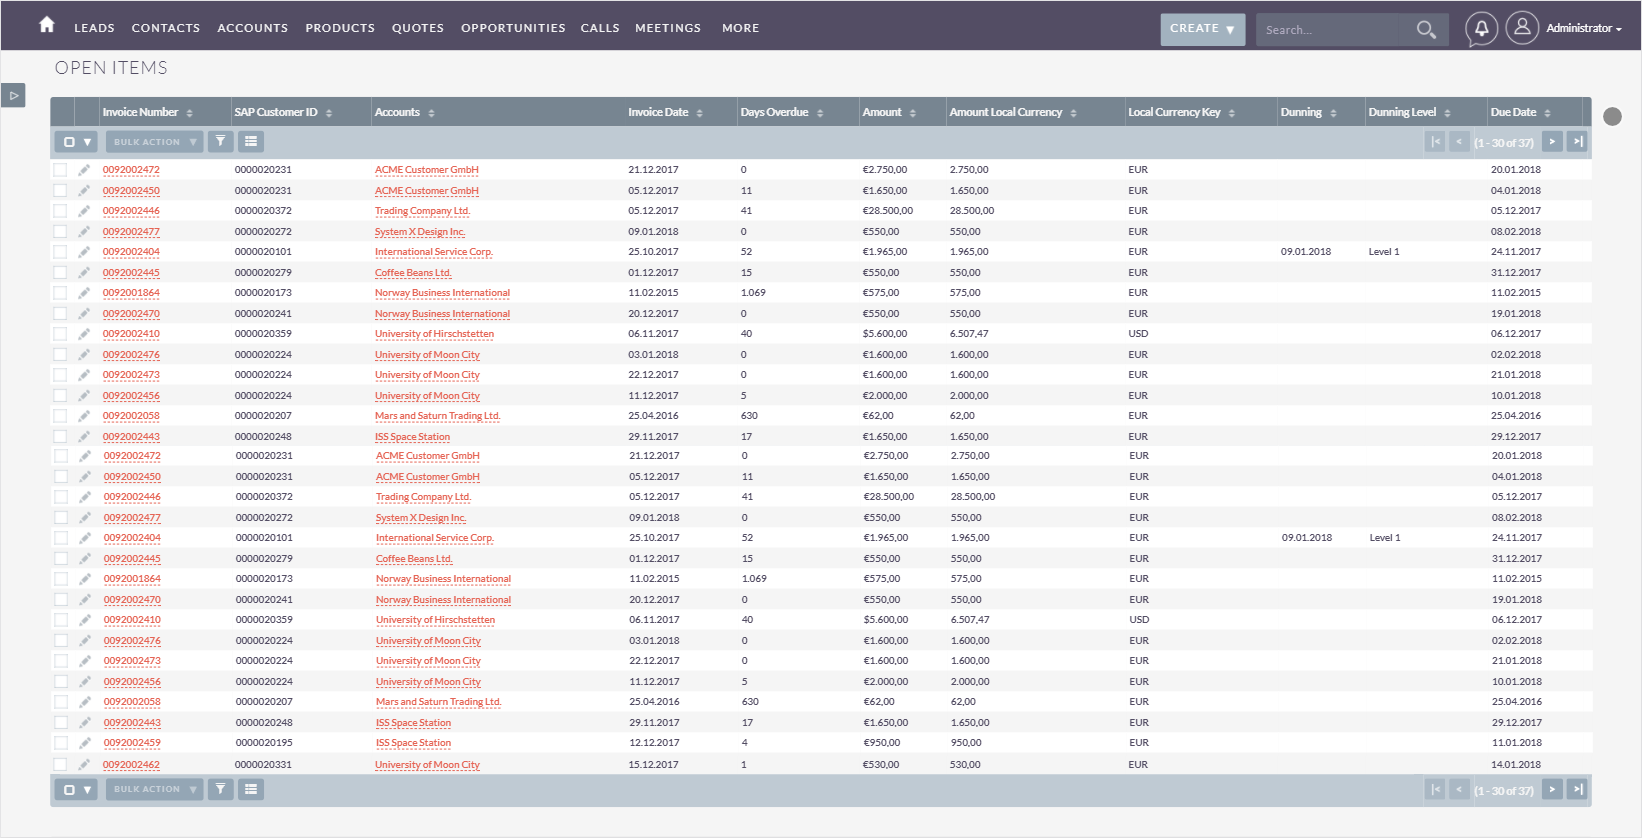Select the first row of invoice 0092001864
The height and width of the screenshot is (838, 1642).
pos(60,293)
